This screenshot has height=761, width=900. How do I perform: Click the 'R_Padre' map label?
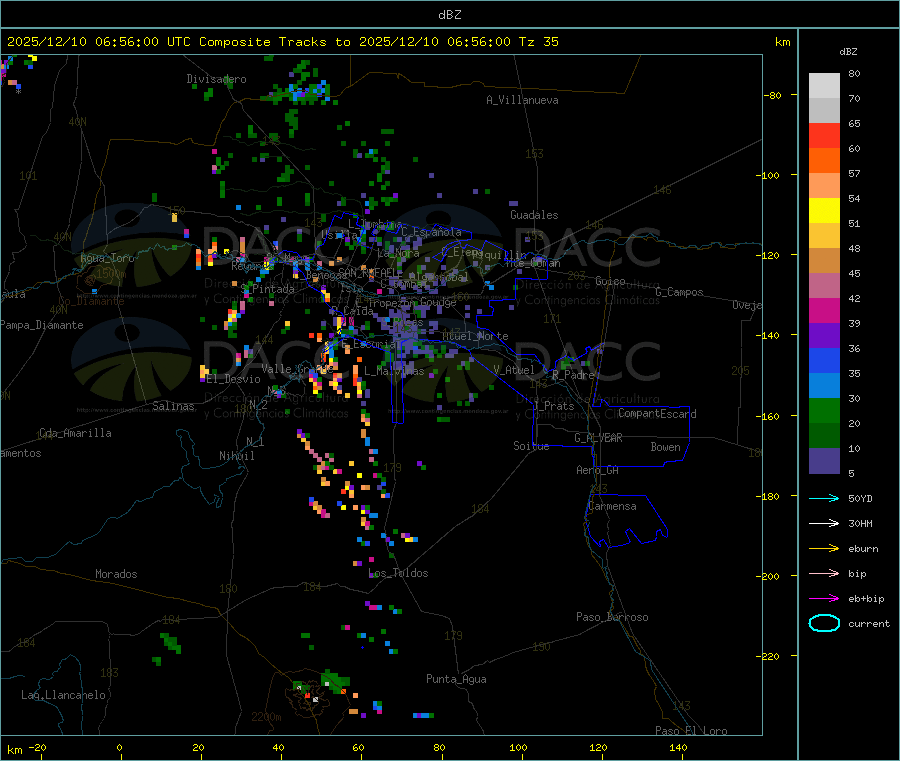[573, 375]
